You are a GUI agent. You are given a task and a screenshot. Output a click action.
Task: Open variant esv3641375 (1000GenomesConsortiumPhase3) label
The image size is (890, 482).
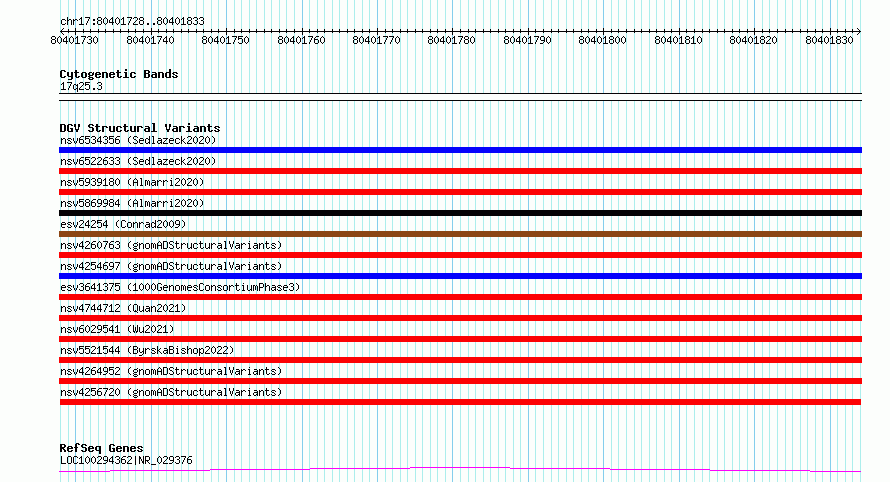180,287
